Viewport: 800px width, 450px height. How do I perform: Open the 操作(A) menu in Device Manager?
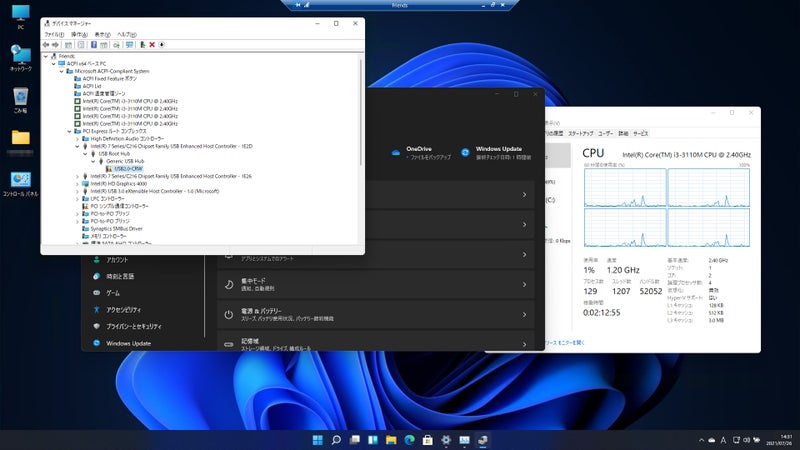click(x=79, y=34)
